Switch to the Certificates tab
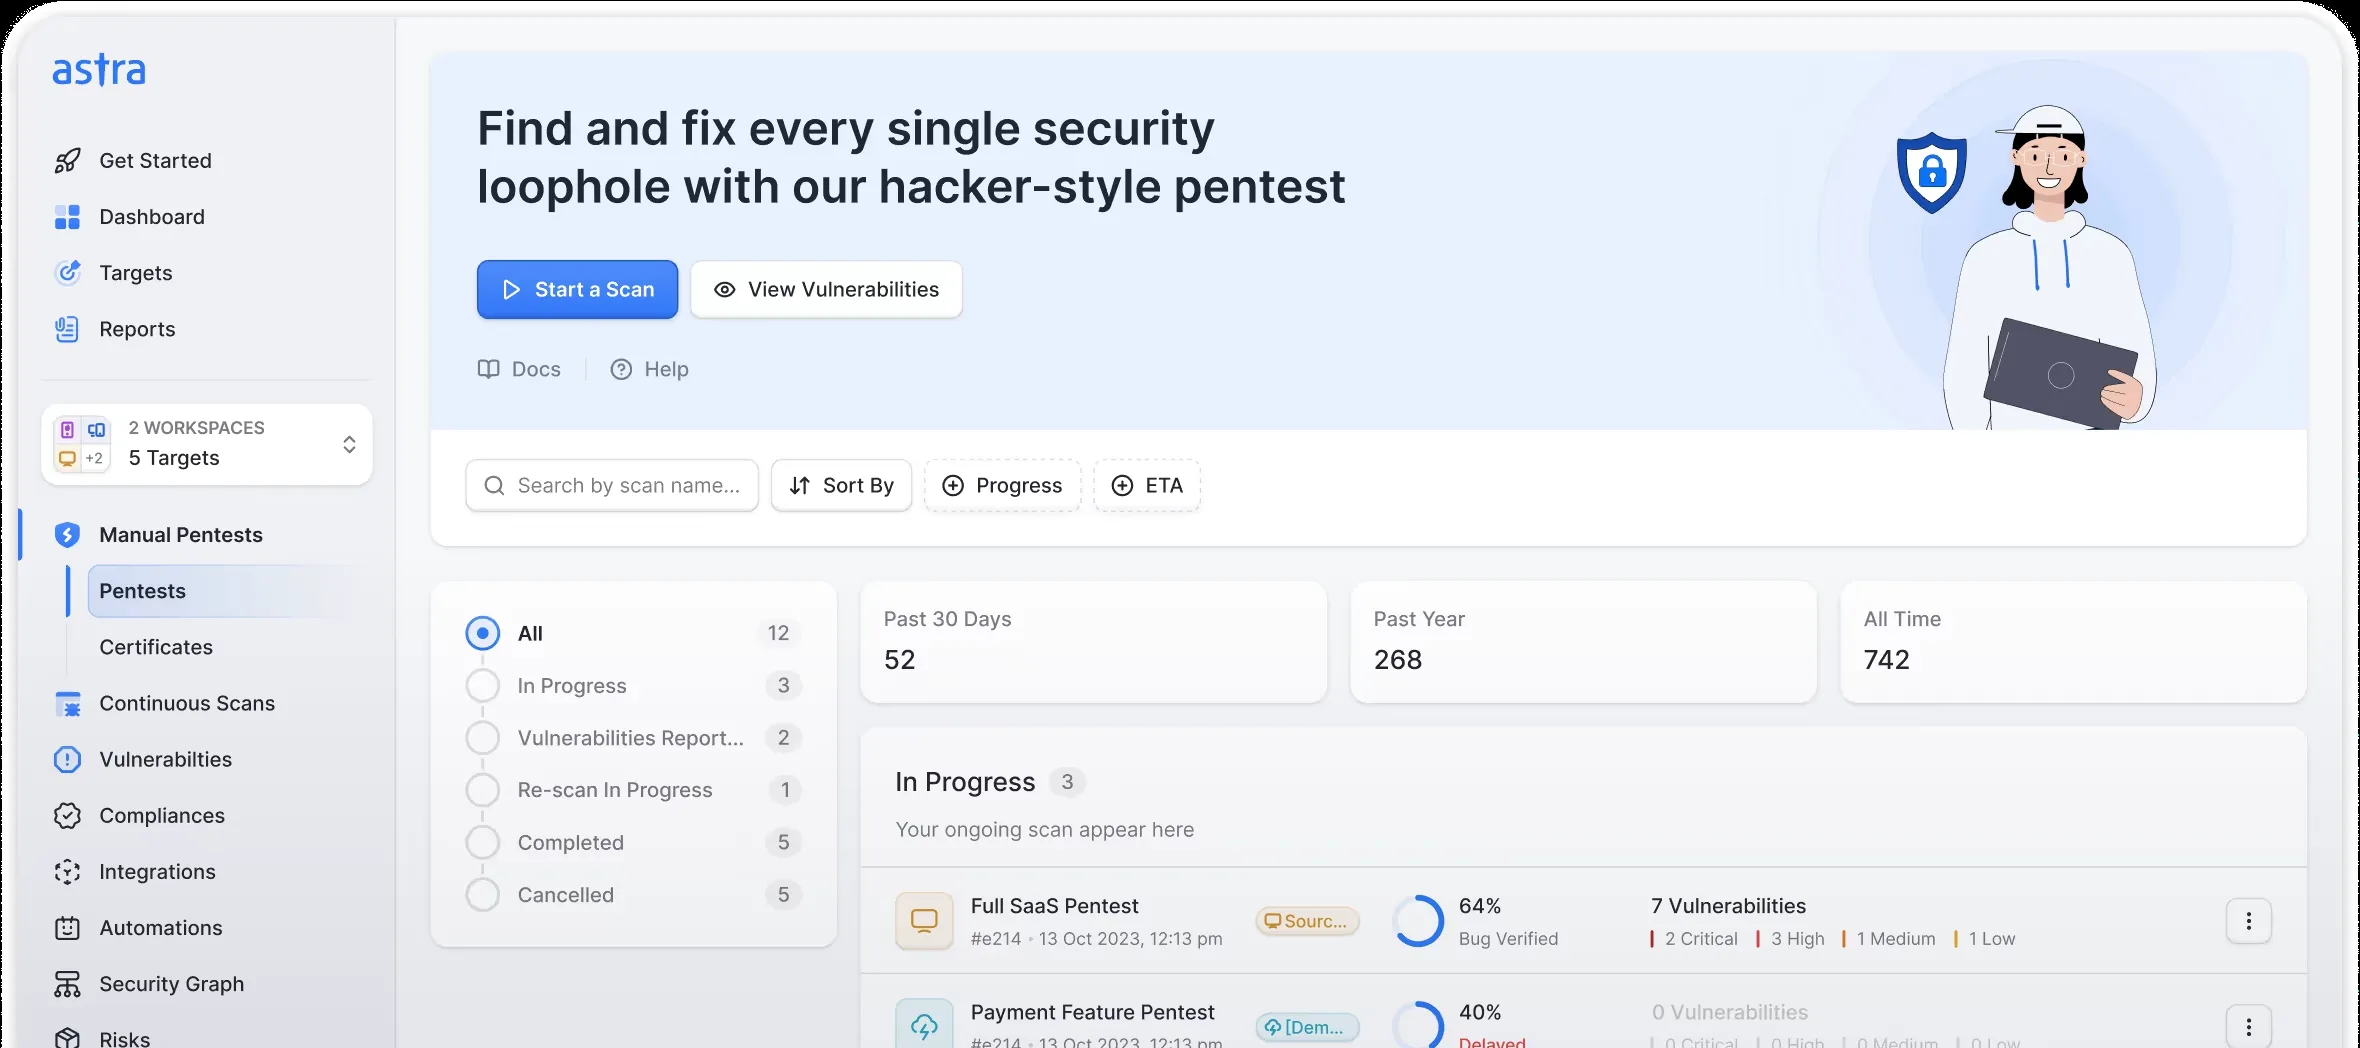The image size is (2360, 1048). pyautogui.click(x=155, y=647)
